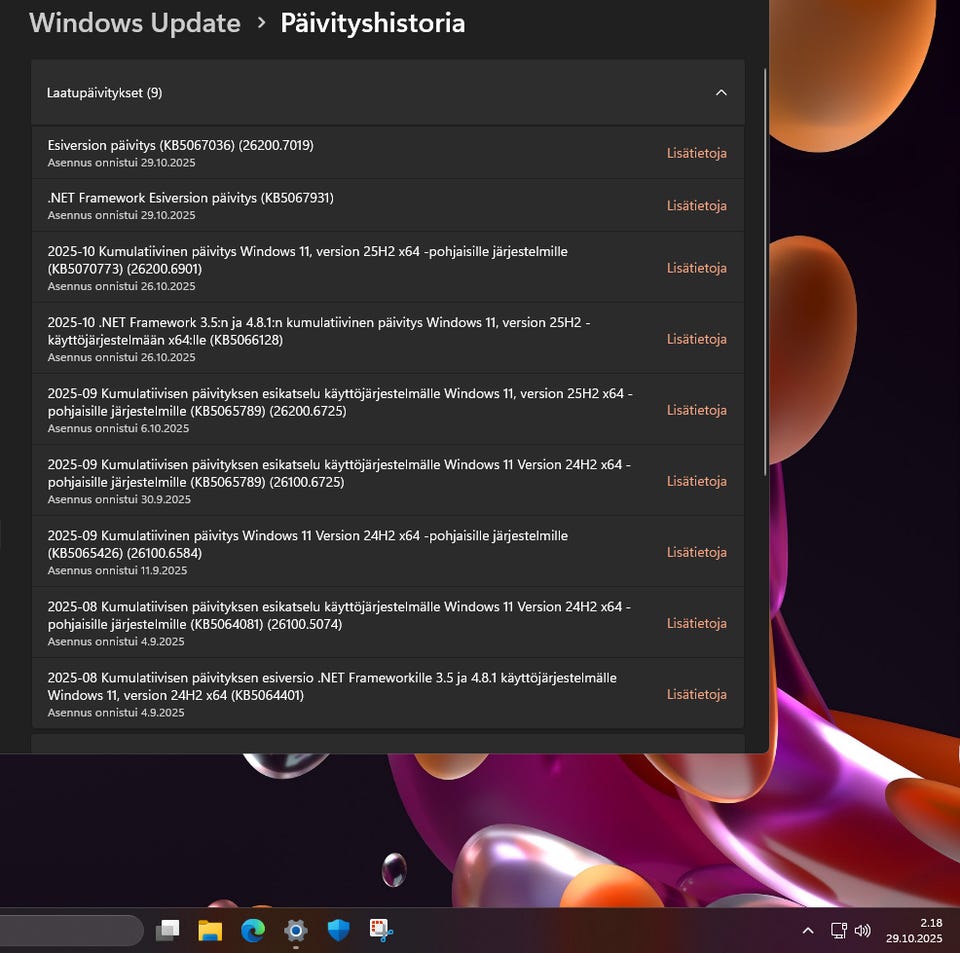Select the Päivityshistoria page title
The height and width of the screenshot is (953, 960).
pos(372,23)
